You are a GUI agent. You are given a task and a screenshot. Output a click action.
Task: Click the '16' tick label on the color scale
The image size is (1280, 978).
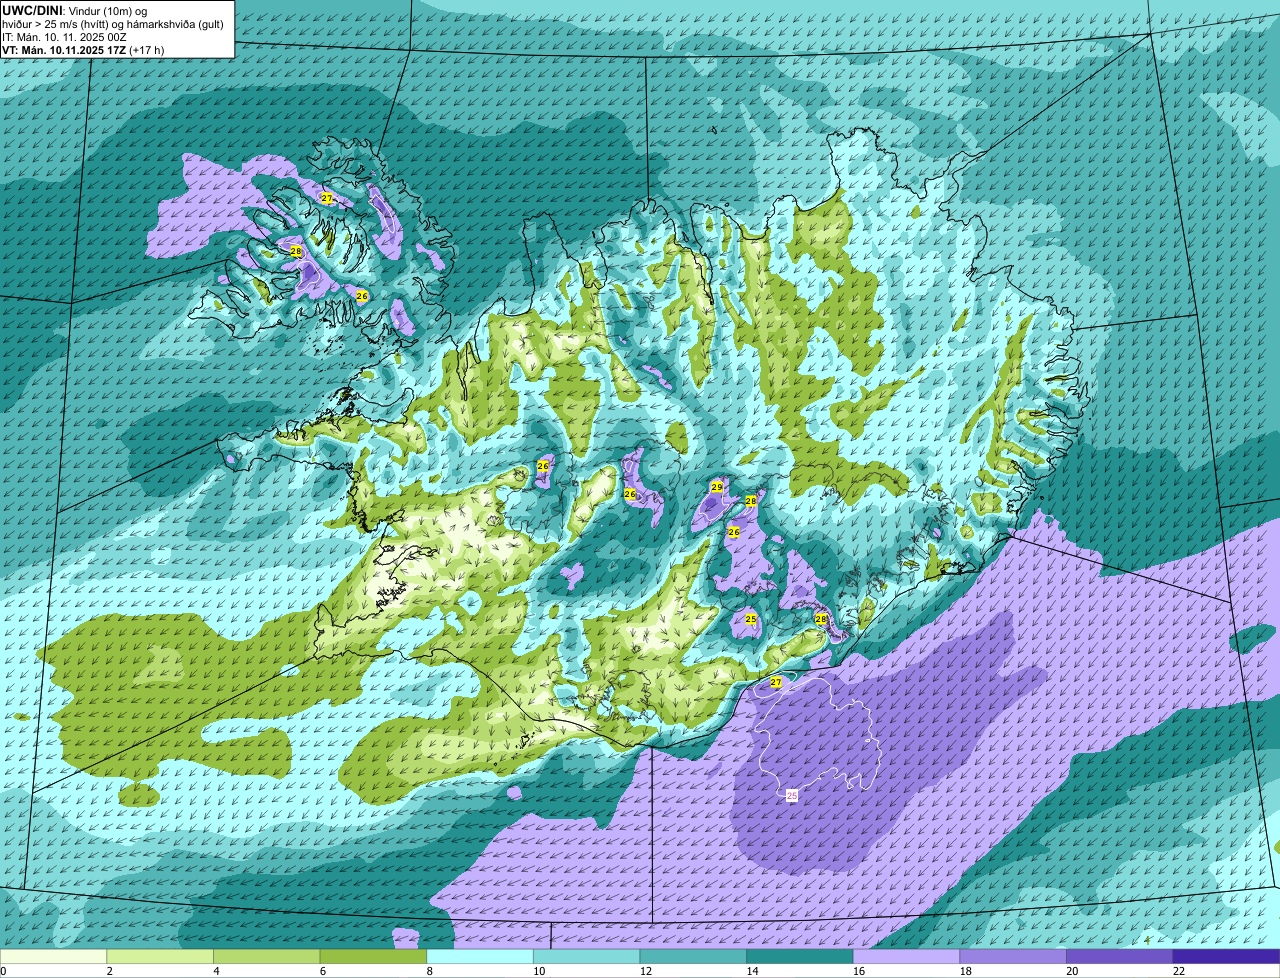click(x=858, y=971)
